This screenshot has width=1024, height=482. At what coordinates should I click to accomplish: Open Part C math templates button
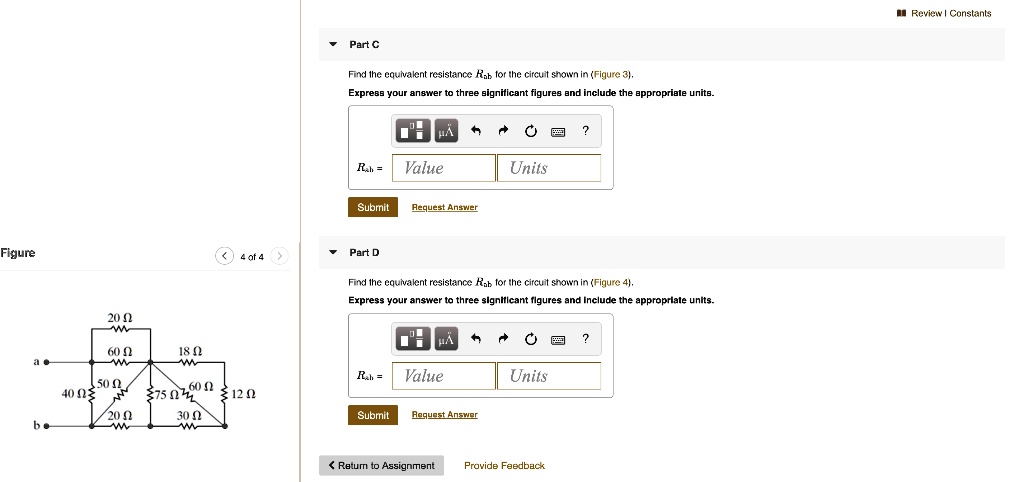[x=412, y=131]
